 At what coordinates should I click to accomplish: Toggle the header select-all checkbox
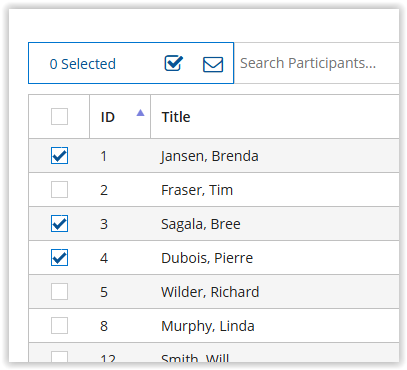point(59,116)
